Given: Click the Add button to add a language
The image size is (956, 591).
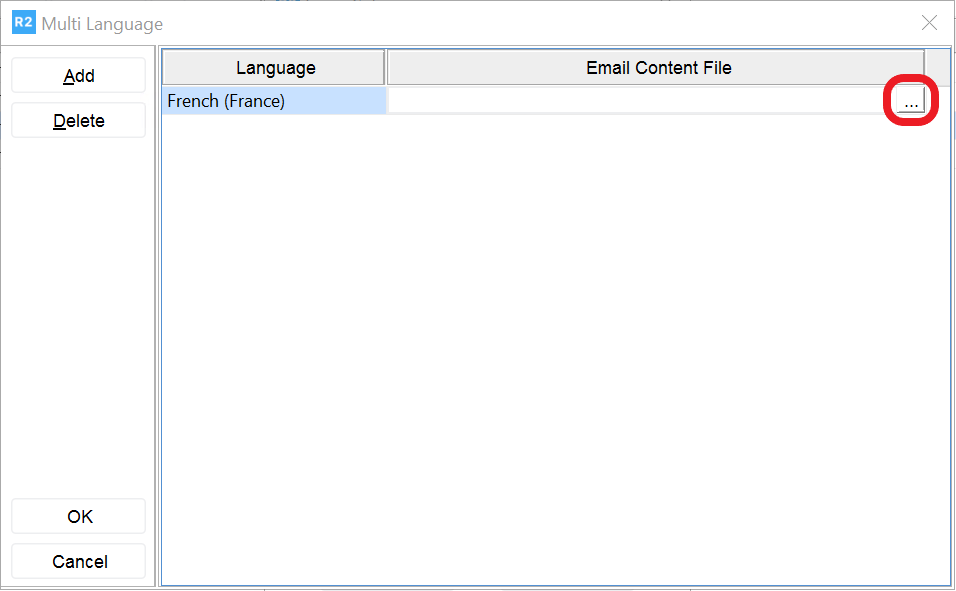Looking at the screenshot, I should tap(78, 75).
